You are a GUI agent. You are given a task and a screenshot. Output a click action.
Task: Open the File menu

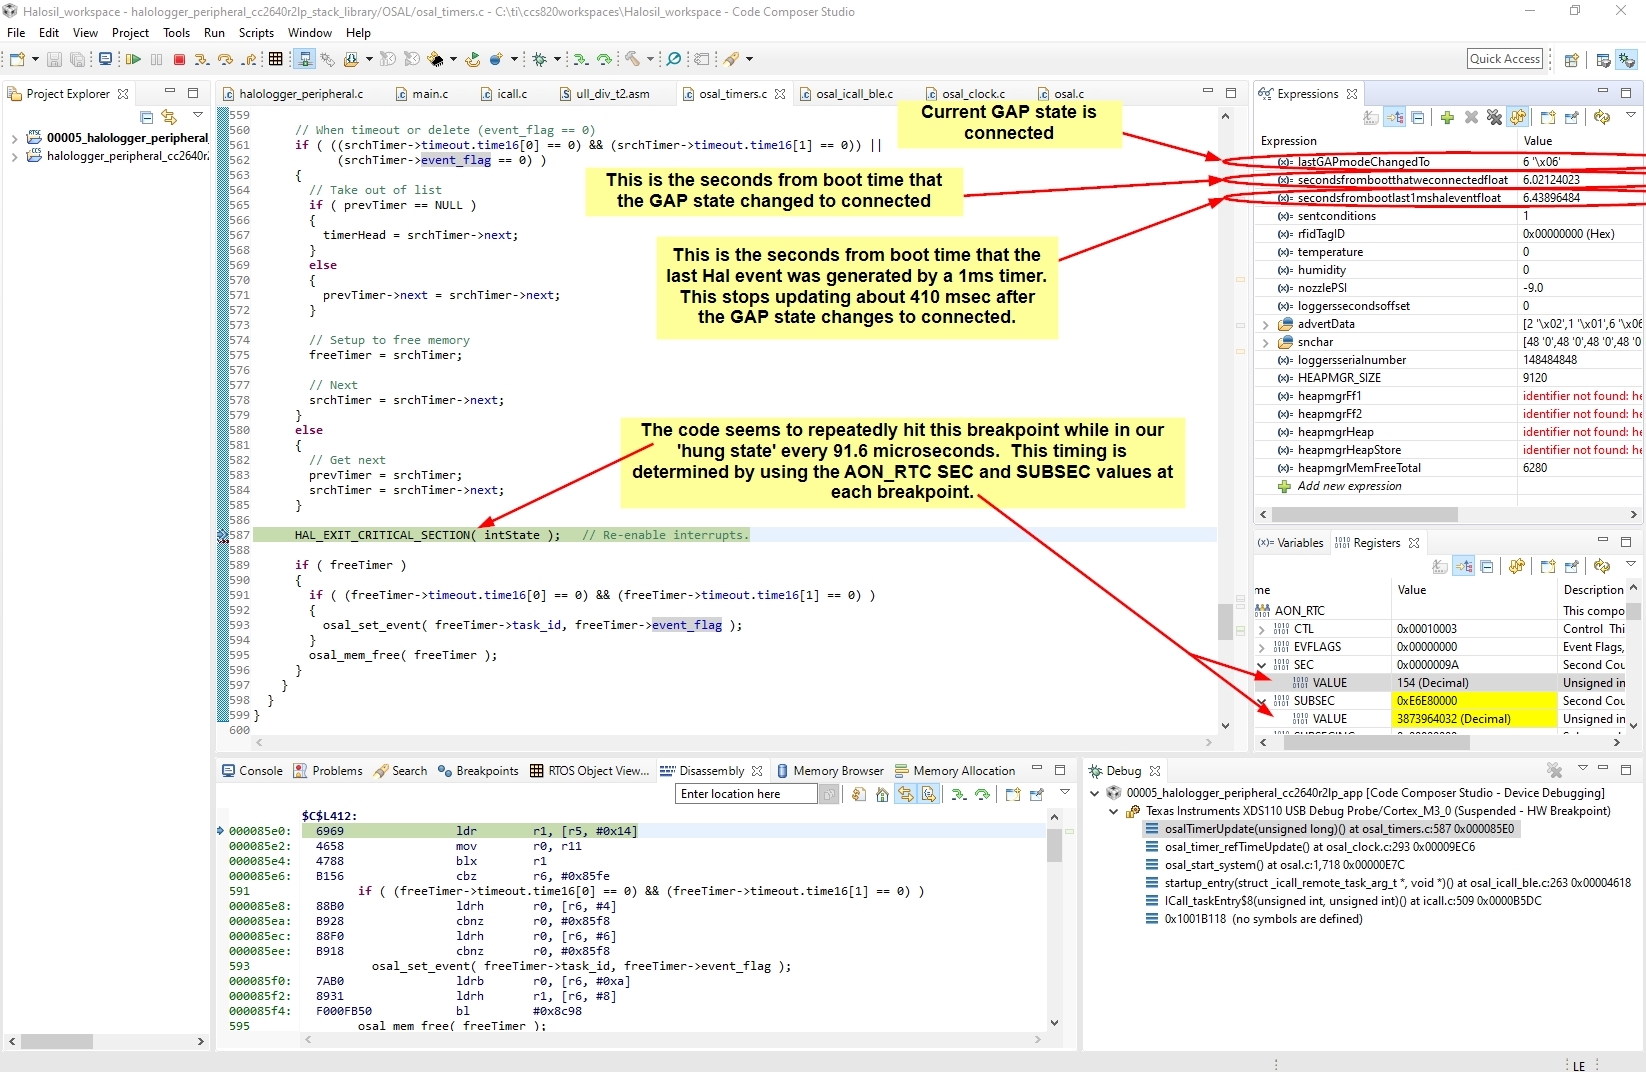[16, 33]
